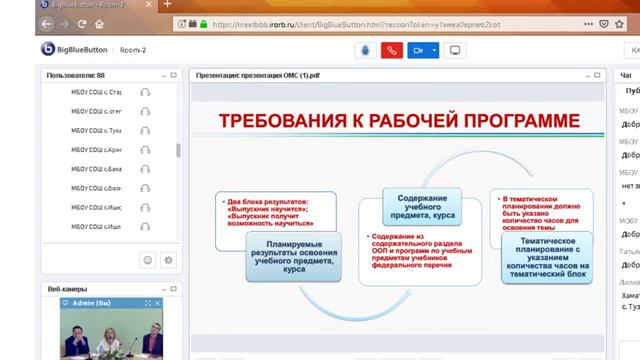Click headset icon for МБОУ СОШ с. стег
Screen dimensions: 640x360
(x=145, y=111)
